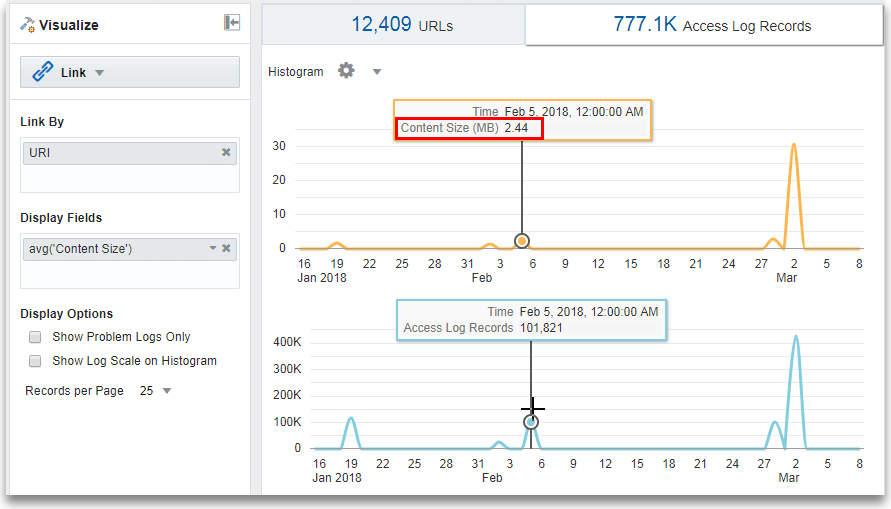Click the empty Display Fields area

(x=130, y=275)
